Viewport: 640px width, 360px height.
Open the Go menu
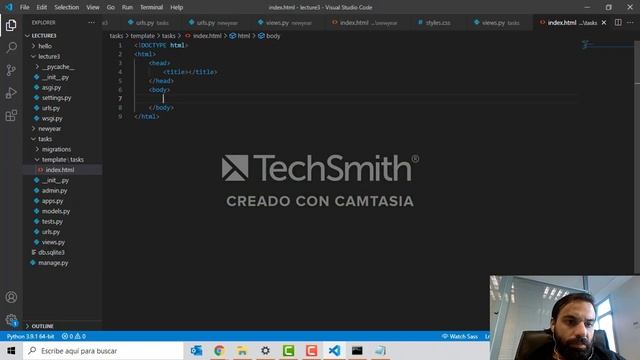[x=111, y=7]
